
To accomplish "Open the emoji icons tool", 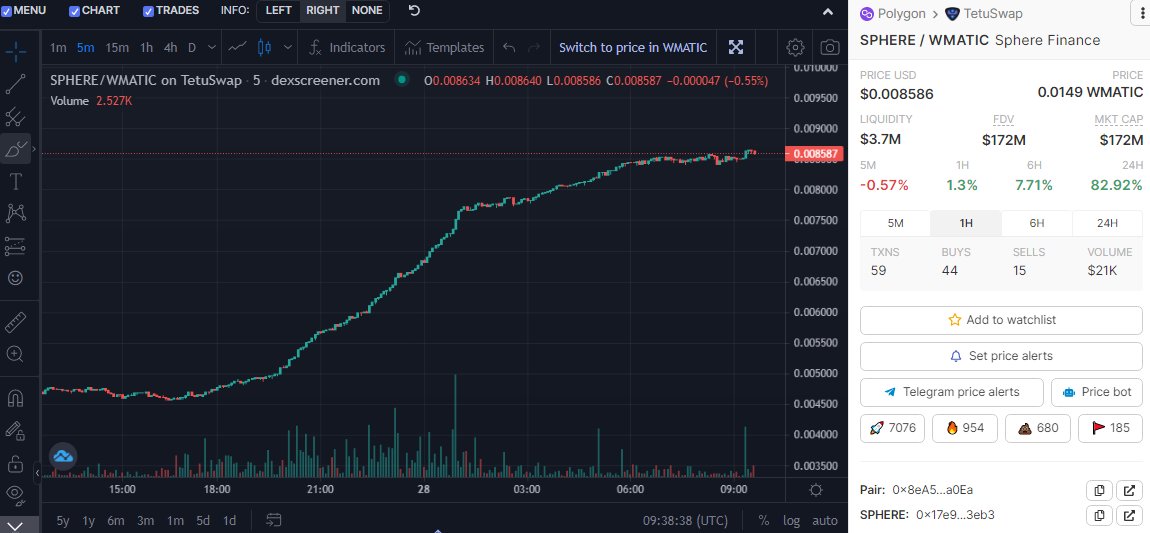I will click(15, 279).
